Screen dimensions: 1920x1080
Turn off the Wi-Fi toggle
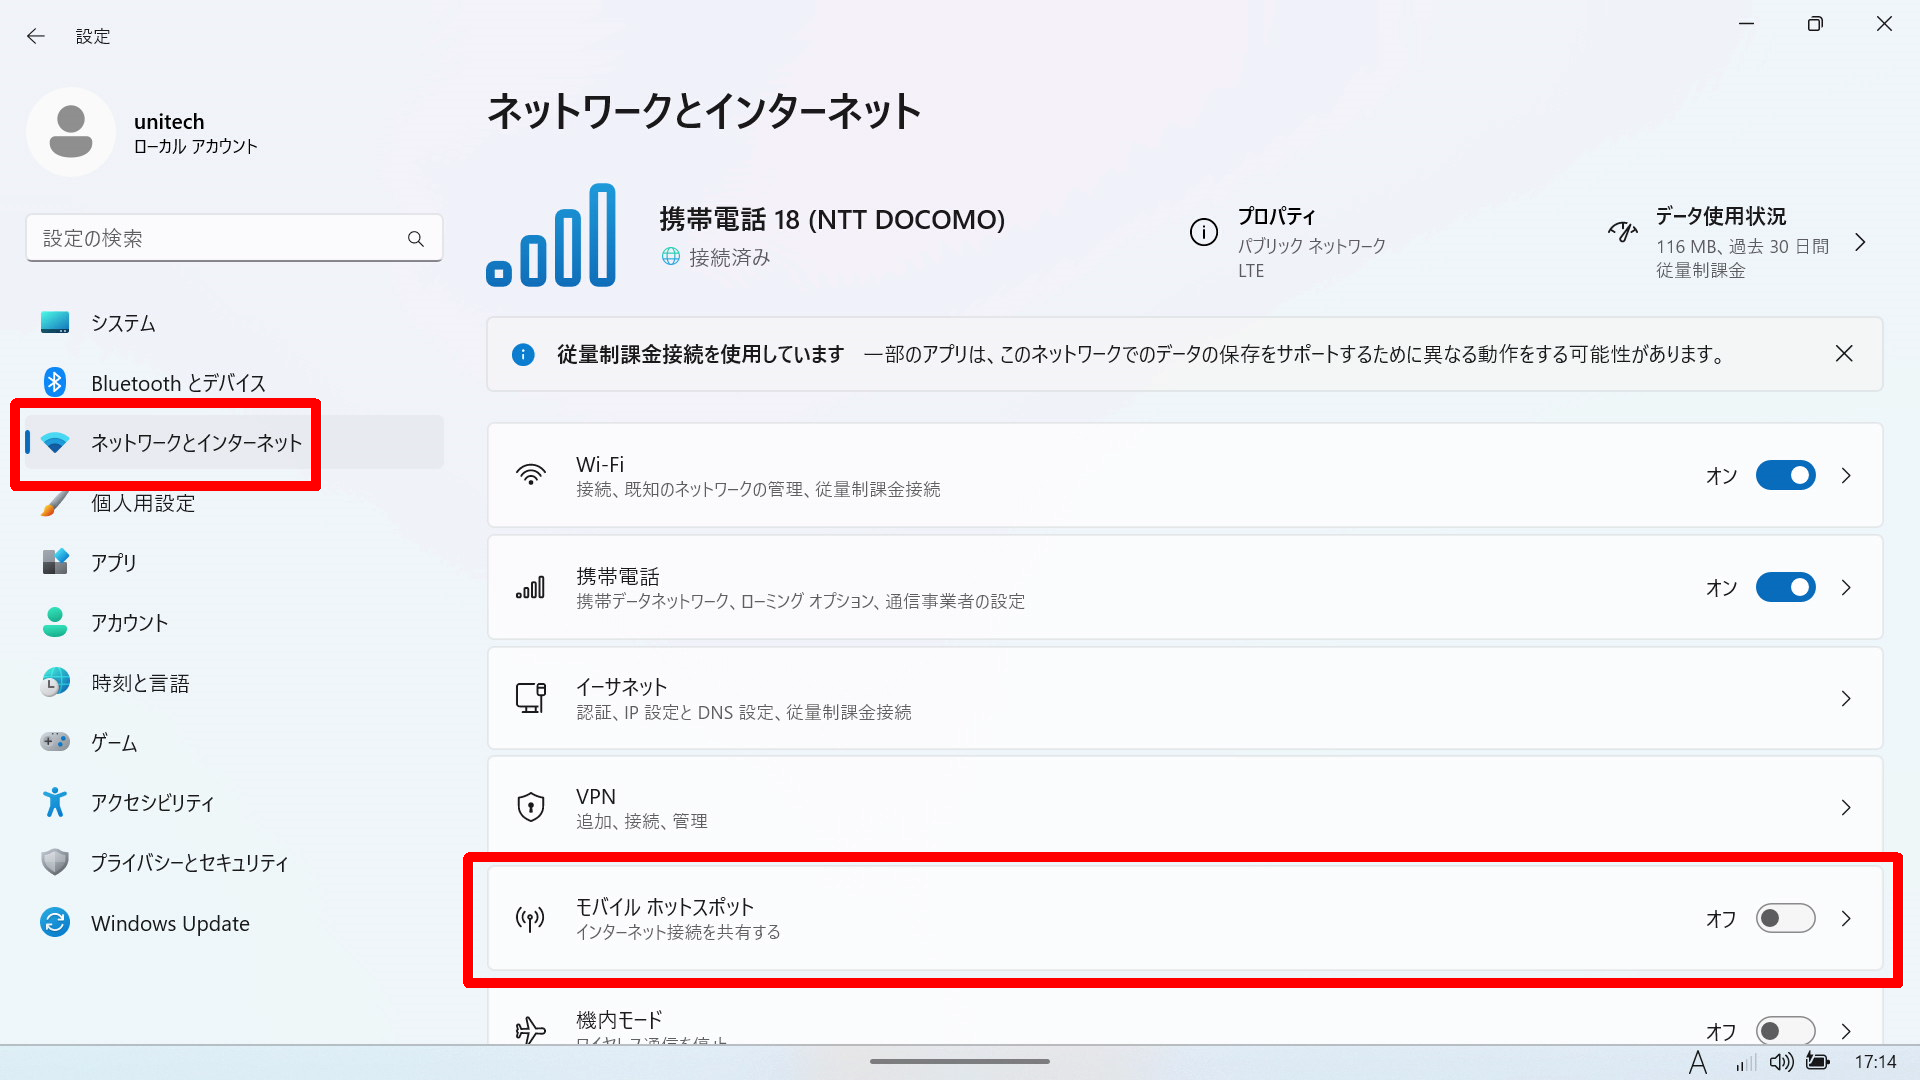tap(1785, 476)
